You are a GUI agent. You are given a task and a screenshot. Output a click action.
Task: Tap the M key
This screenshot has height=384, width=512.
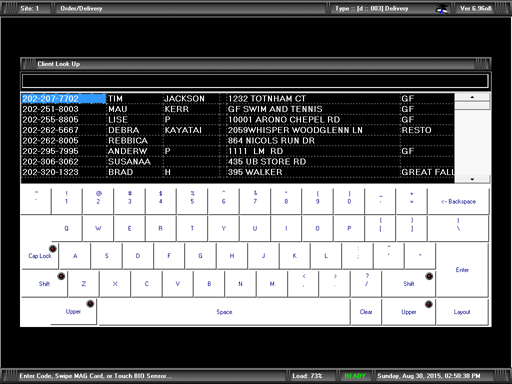pyautogui.click(x=272, y=284)
